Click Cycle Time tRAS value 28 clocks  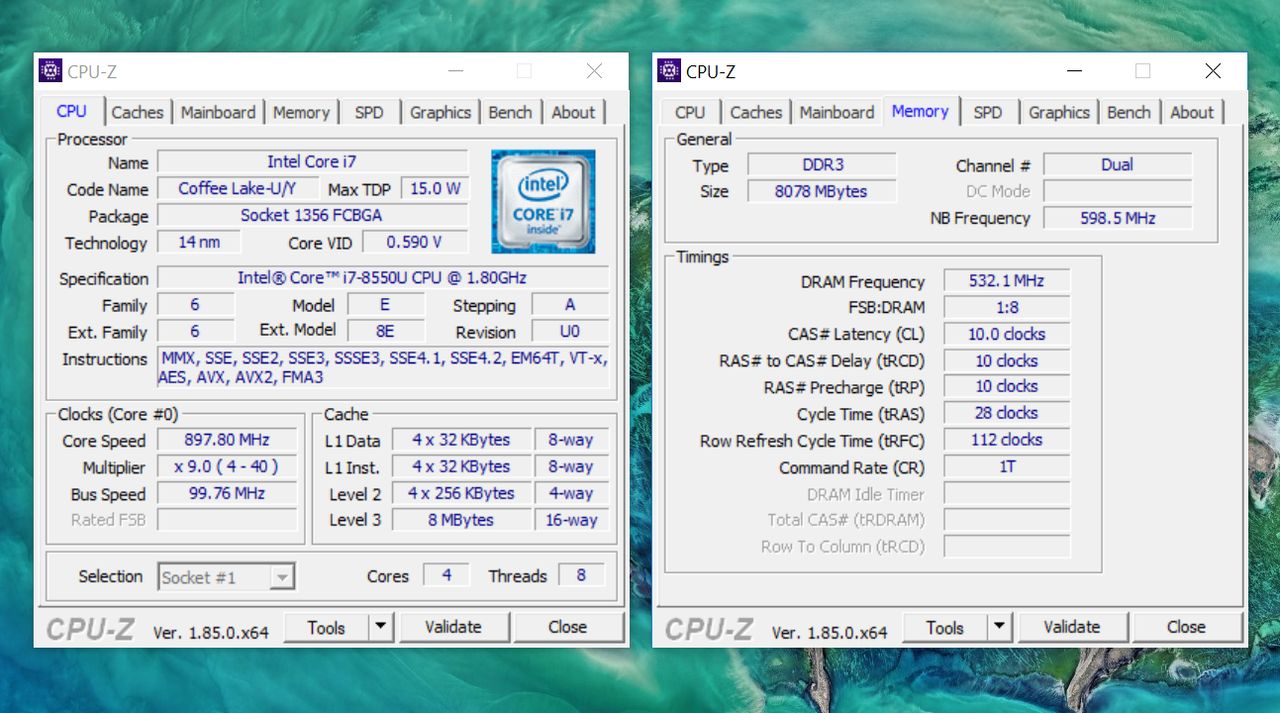pos(1007,413)
